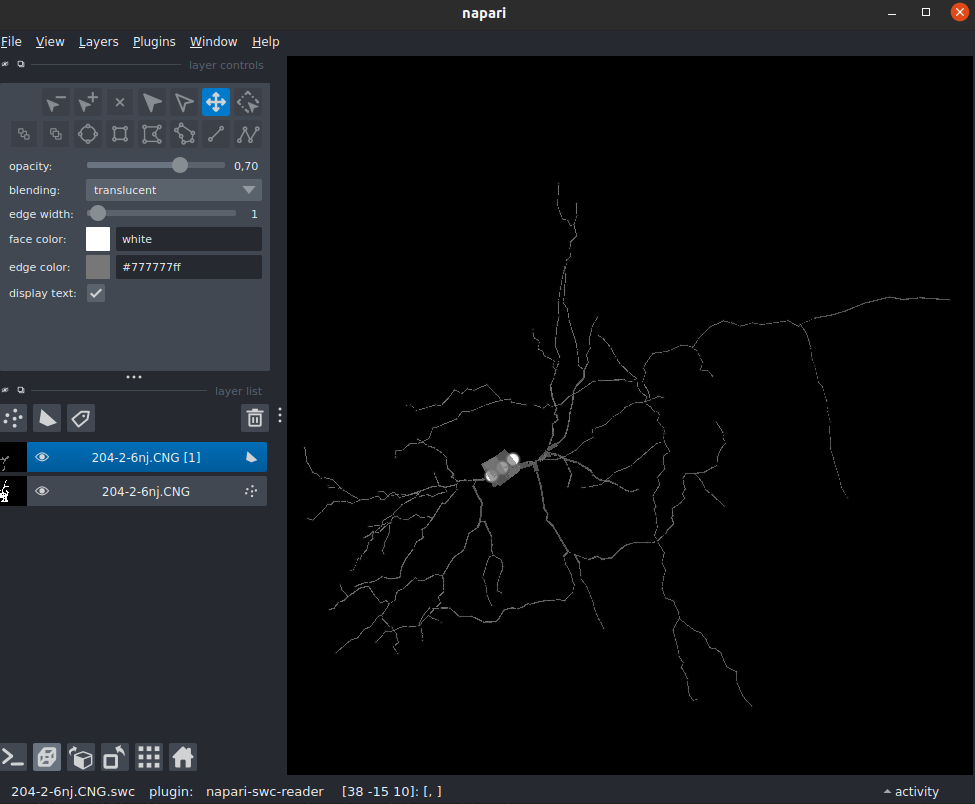975x804 pixels.
Task: Open the blending mode dropdown
Action: point(174,190)
